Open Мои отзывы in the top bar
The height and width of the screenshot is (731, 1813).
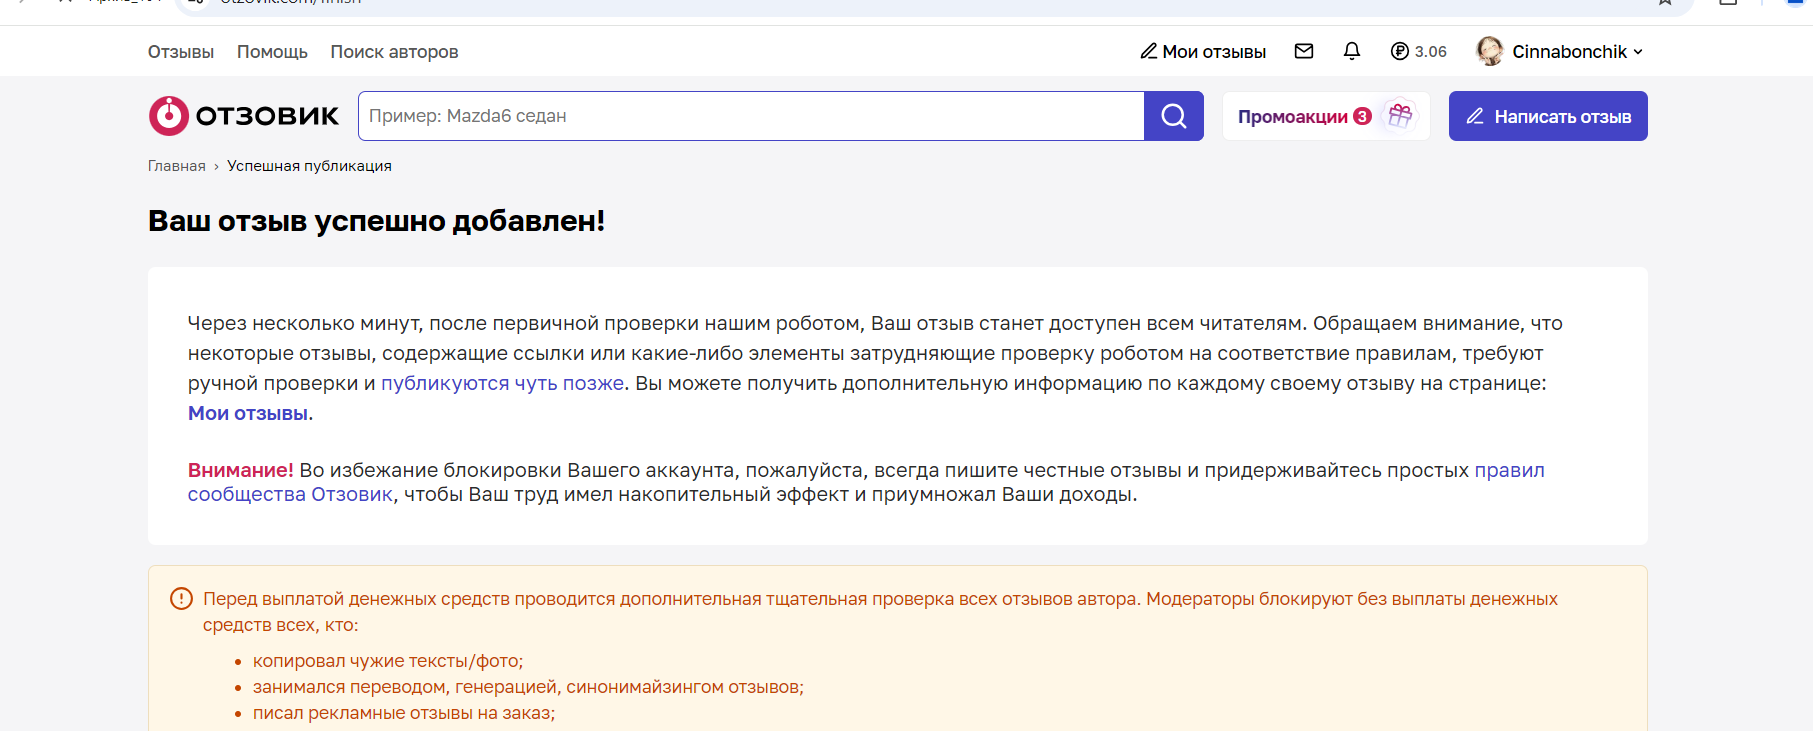coord(1203,52)
